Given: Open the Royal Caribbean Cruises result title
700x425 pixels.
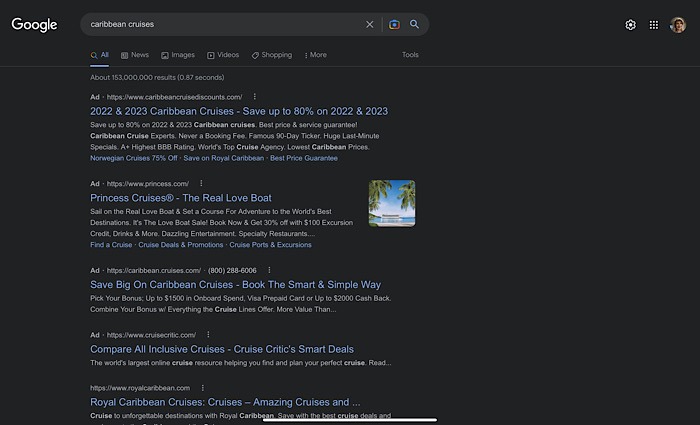Looking at the screenshot, I should (225, 402).
